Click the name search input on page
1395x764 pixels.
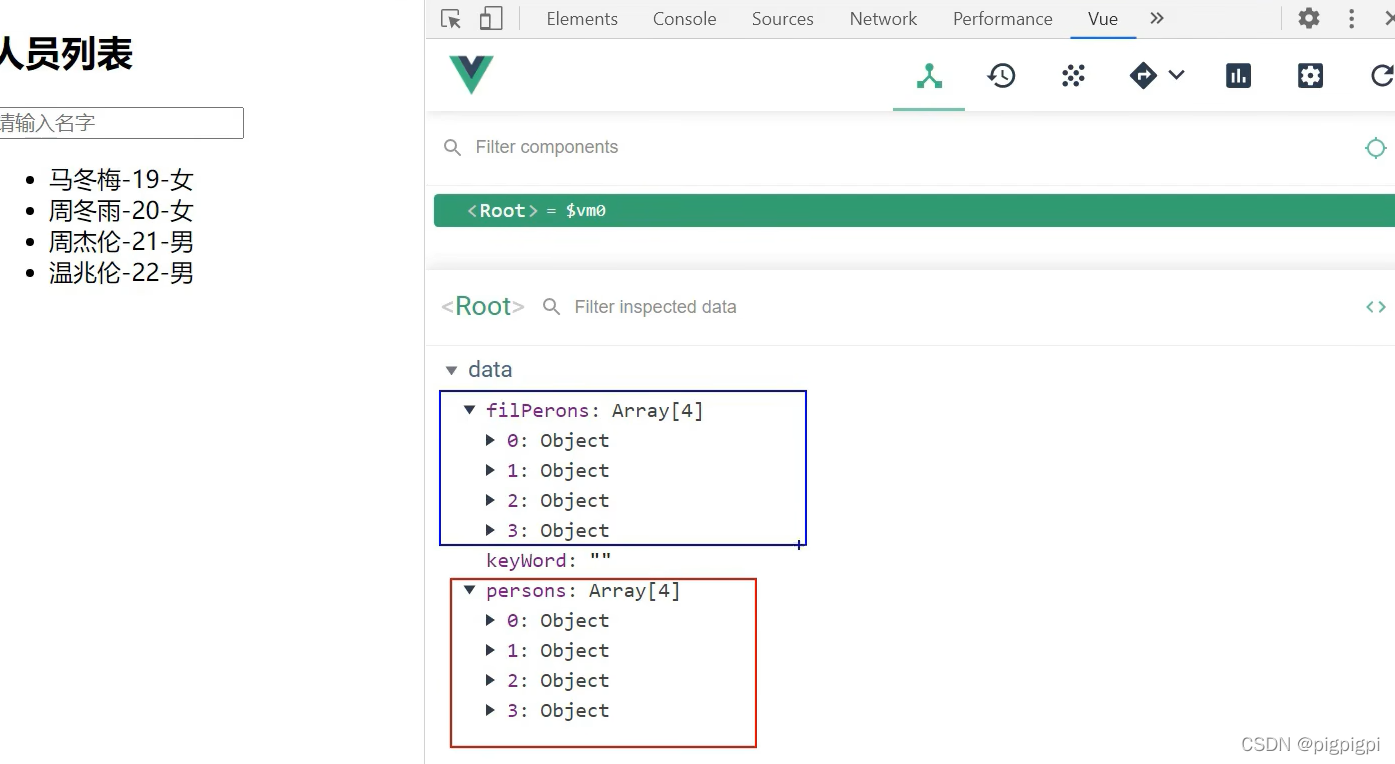[120, 123]
